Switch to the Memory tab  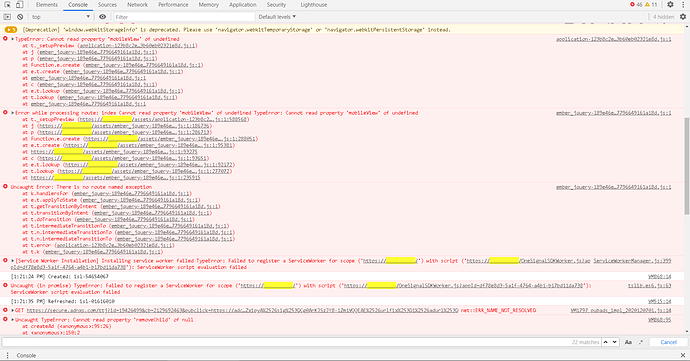pyautogui.click(x=209, y=4)
